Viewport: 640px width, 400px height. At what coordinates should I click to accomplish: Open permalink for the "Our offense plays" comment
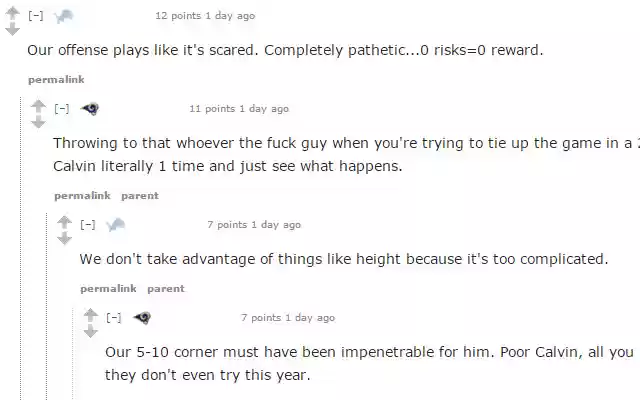(55, 79)
